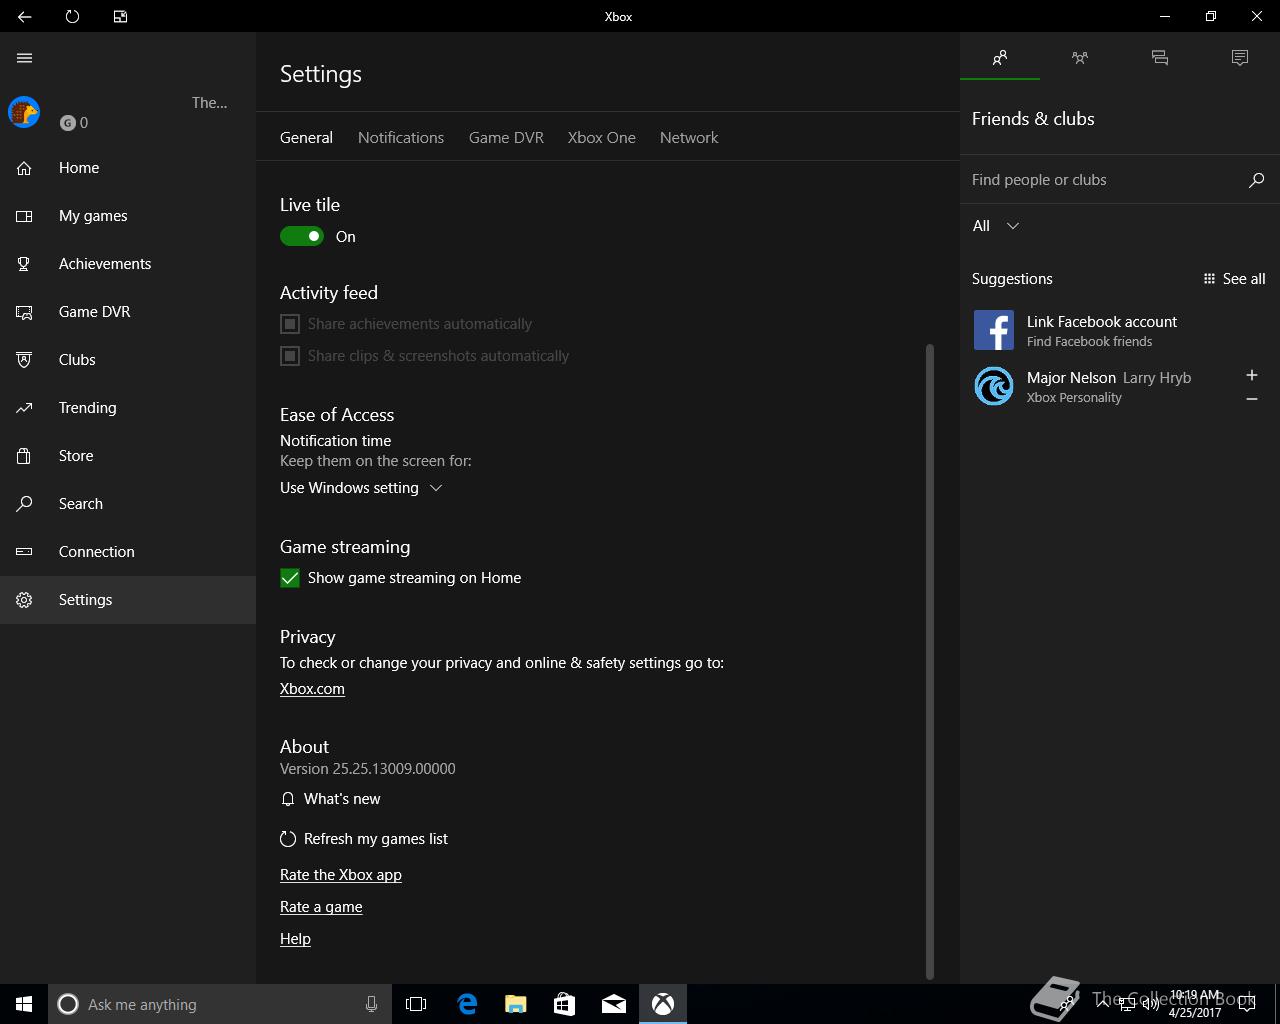The image size is (1280, 1024).
Task: Click the user avatar picture
Action: click(24, 112)
